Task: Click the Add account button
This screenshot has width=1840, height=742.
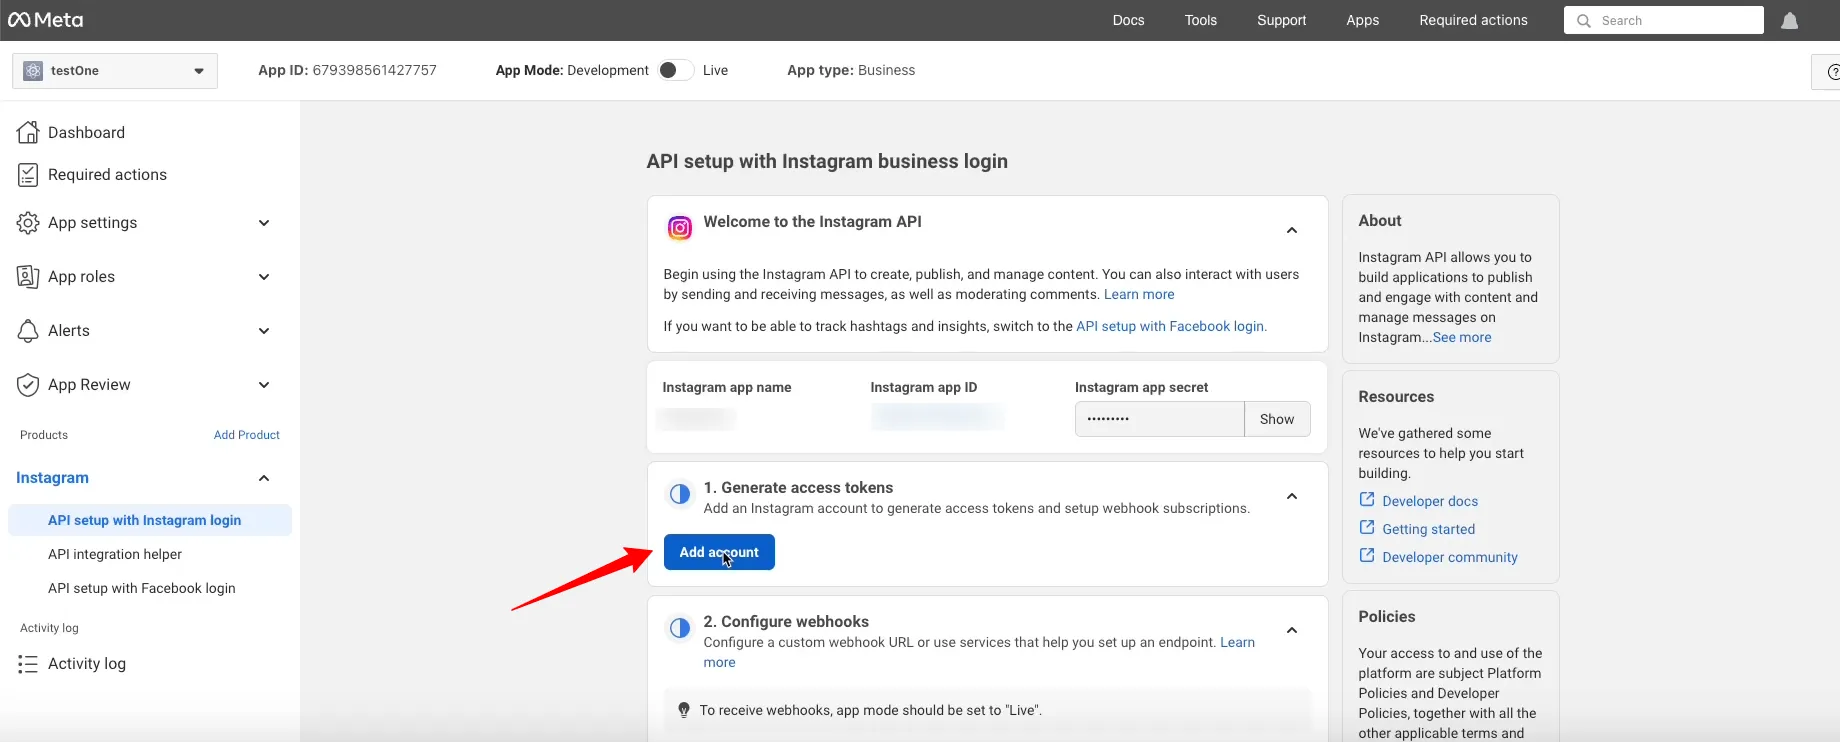Action: point(719,552)
